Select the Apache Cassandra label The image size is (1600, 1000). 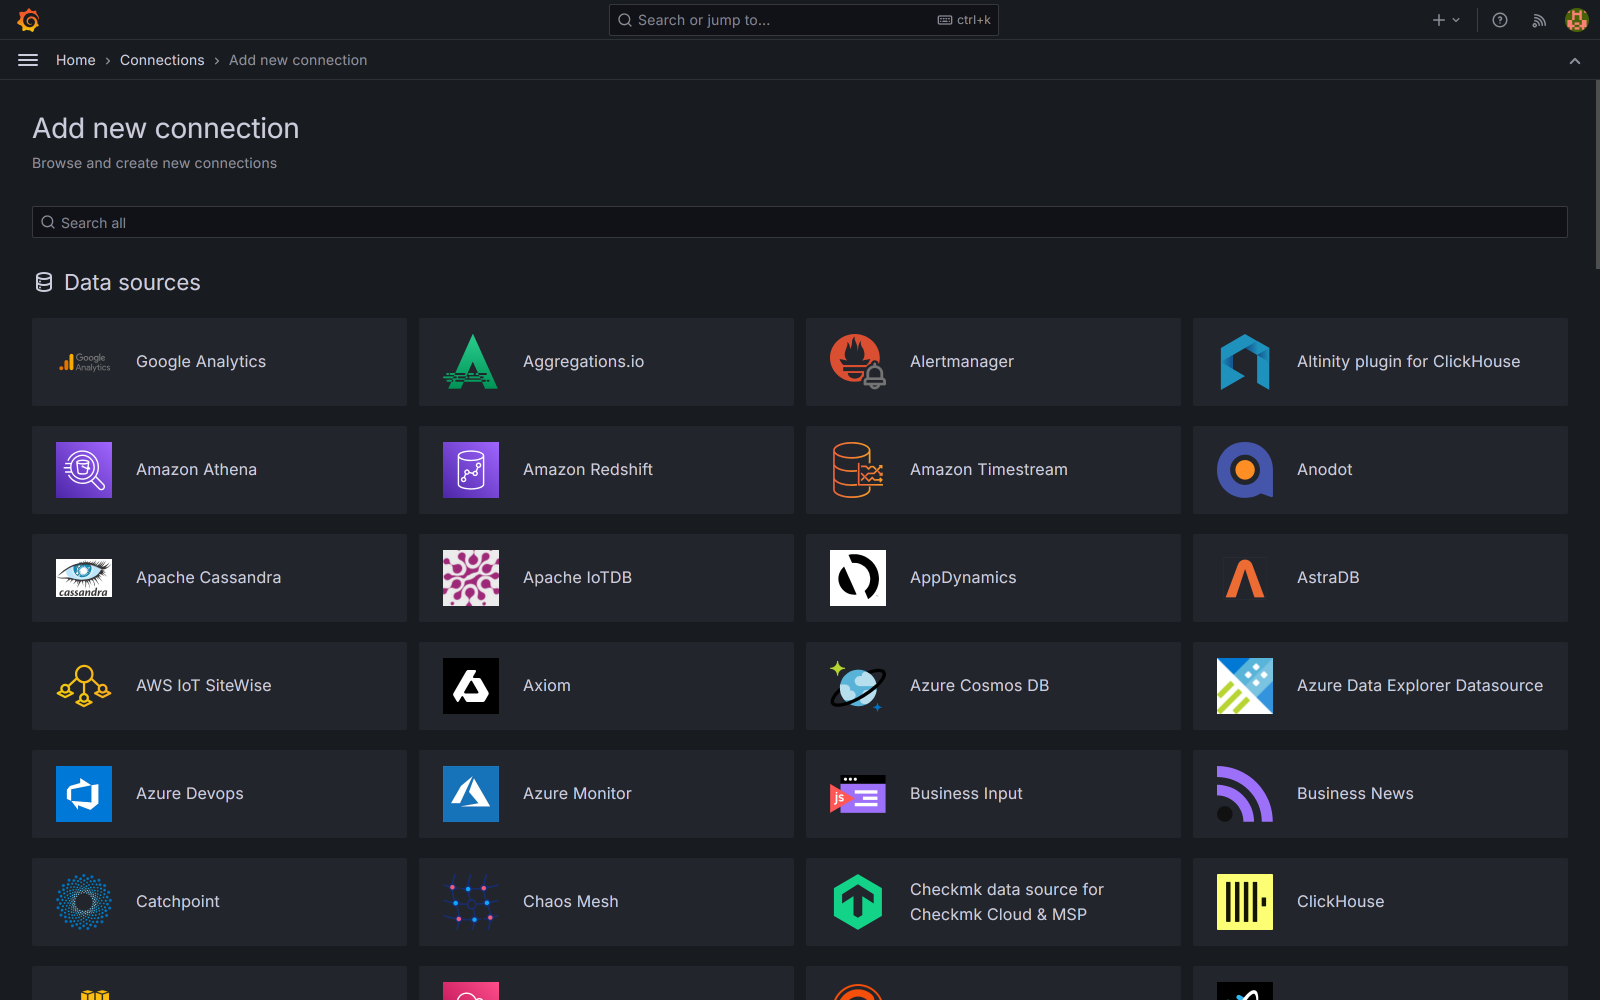click(209, 578)
